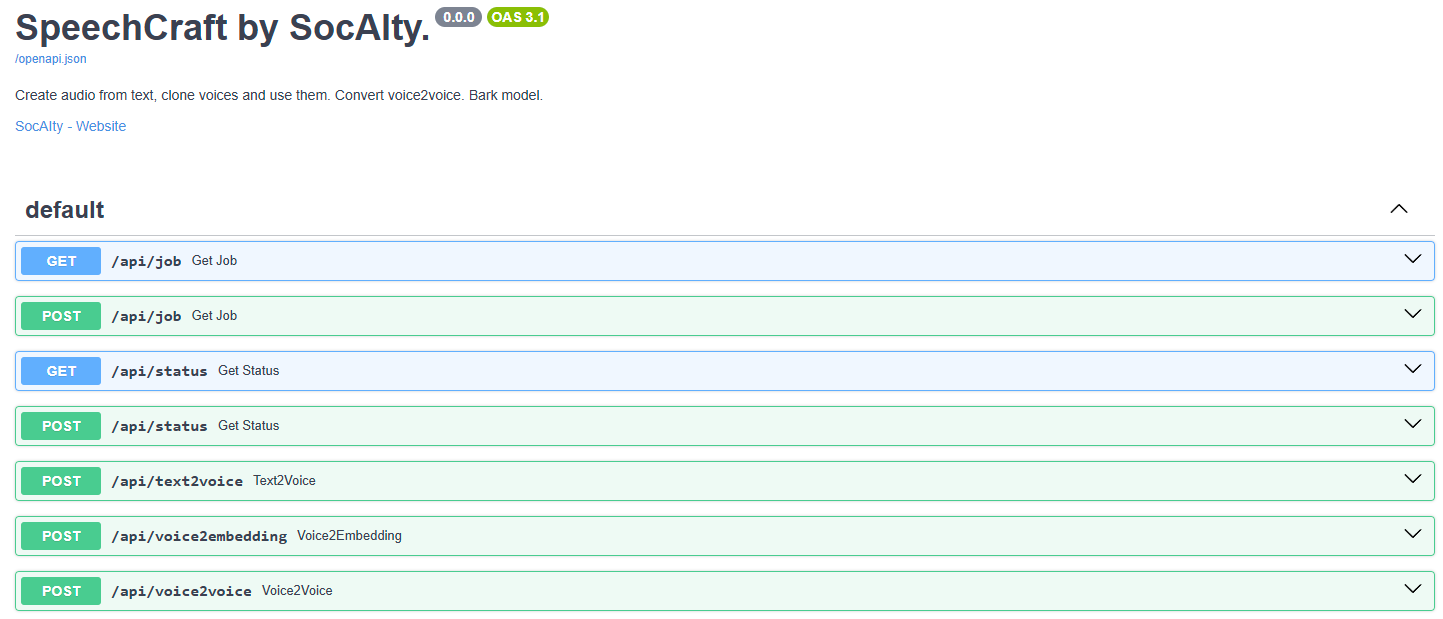This screenshot has height=619, width=1443.
Task: Click the Voice2Voice summary label
Action: tap(297, 591)
